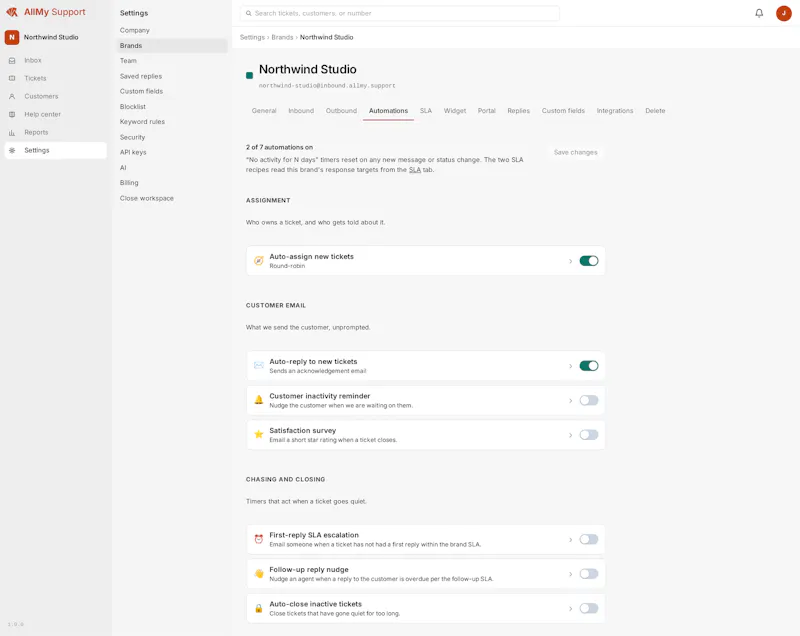This screenshot has height=636, width=800.
Task: Open Close workspace settings
Action: click(172, 198)
